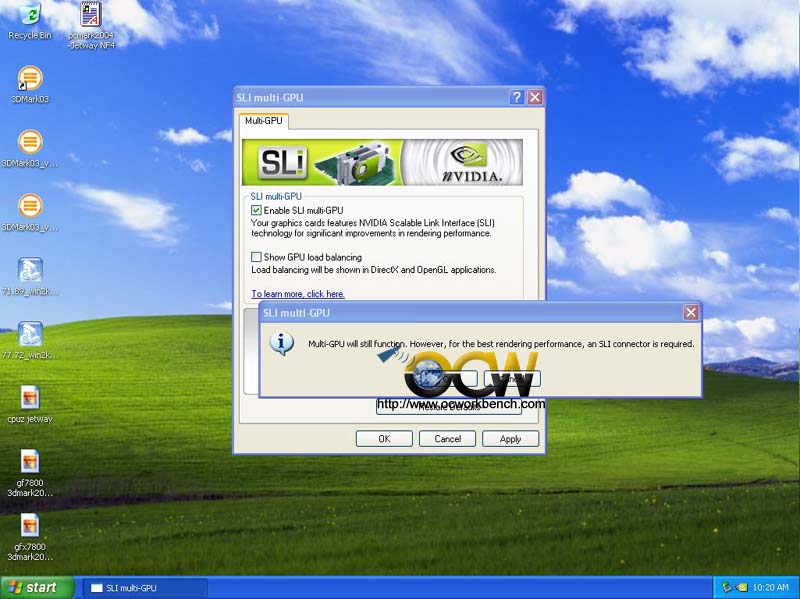Screen dimensions: 800x599
Task: Switch to the Multi-GPU tab
Action: (x=263, y=121)
